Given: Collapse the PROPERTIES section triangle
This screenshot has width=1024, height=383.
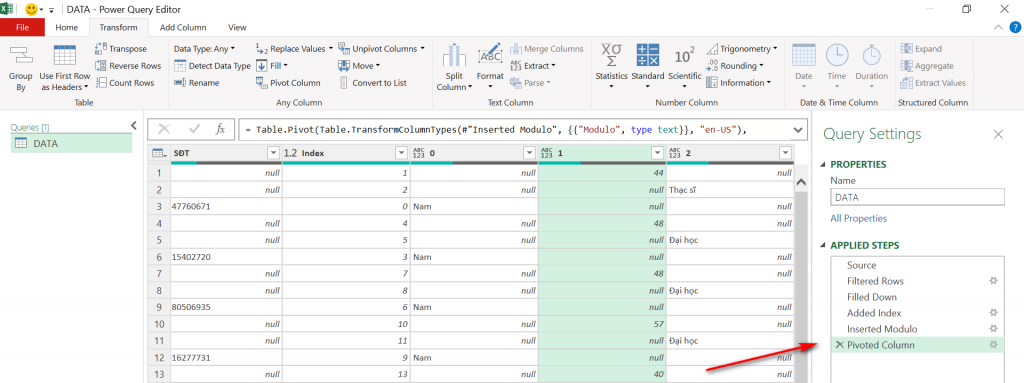Looking at the screenshot, I should 824,165.
